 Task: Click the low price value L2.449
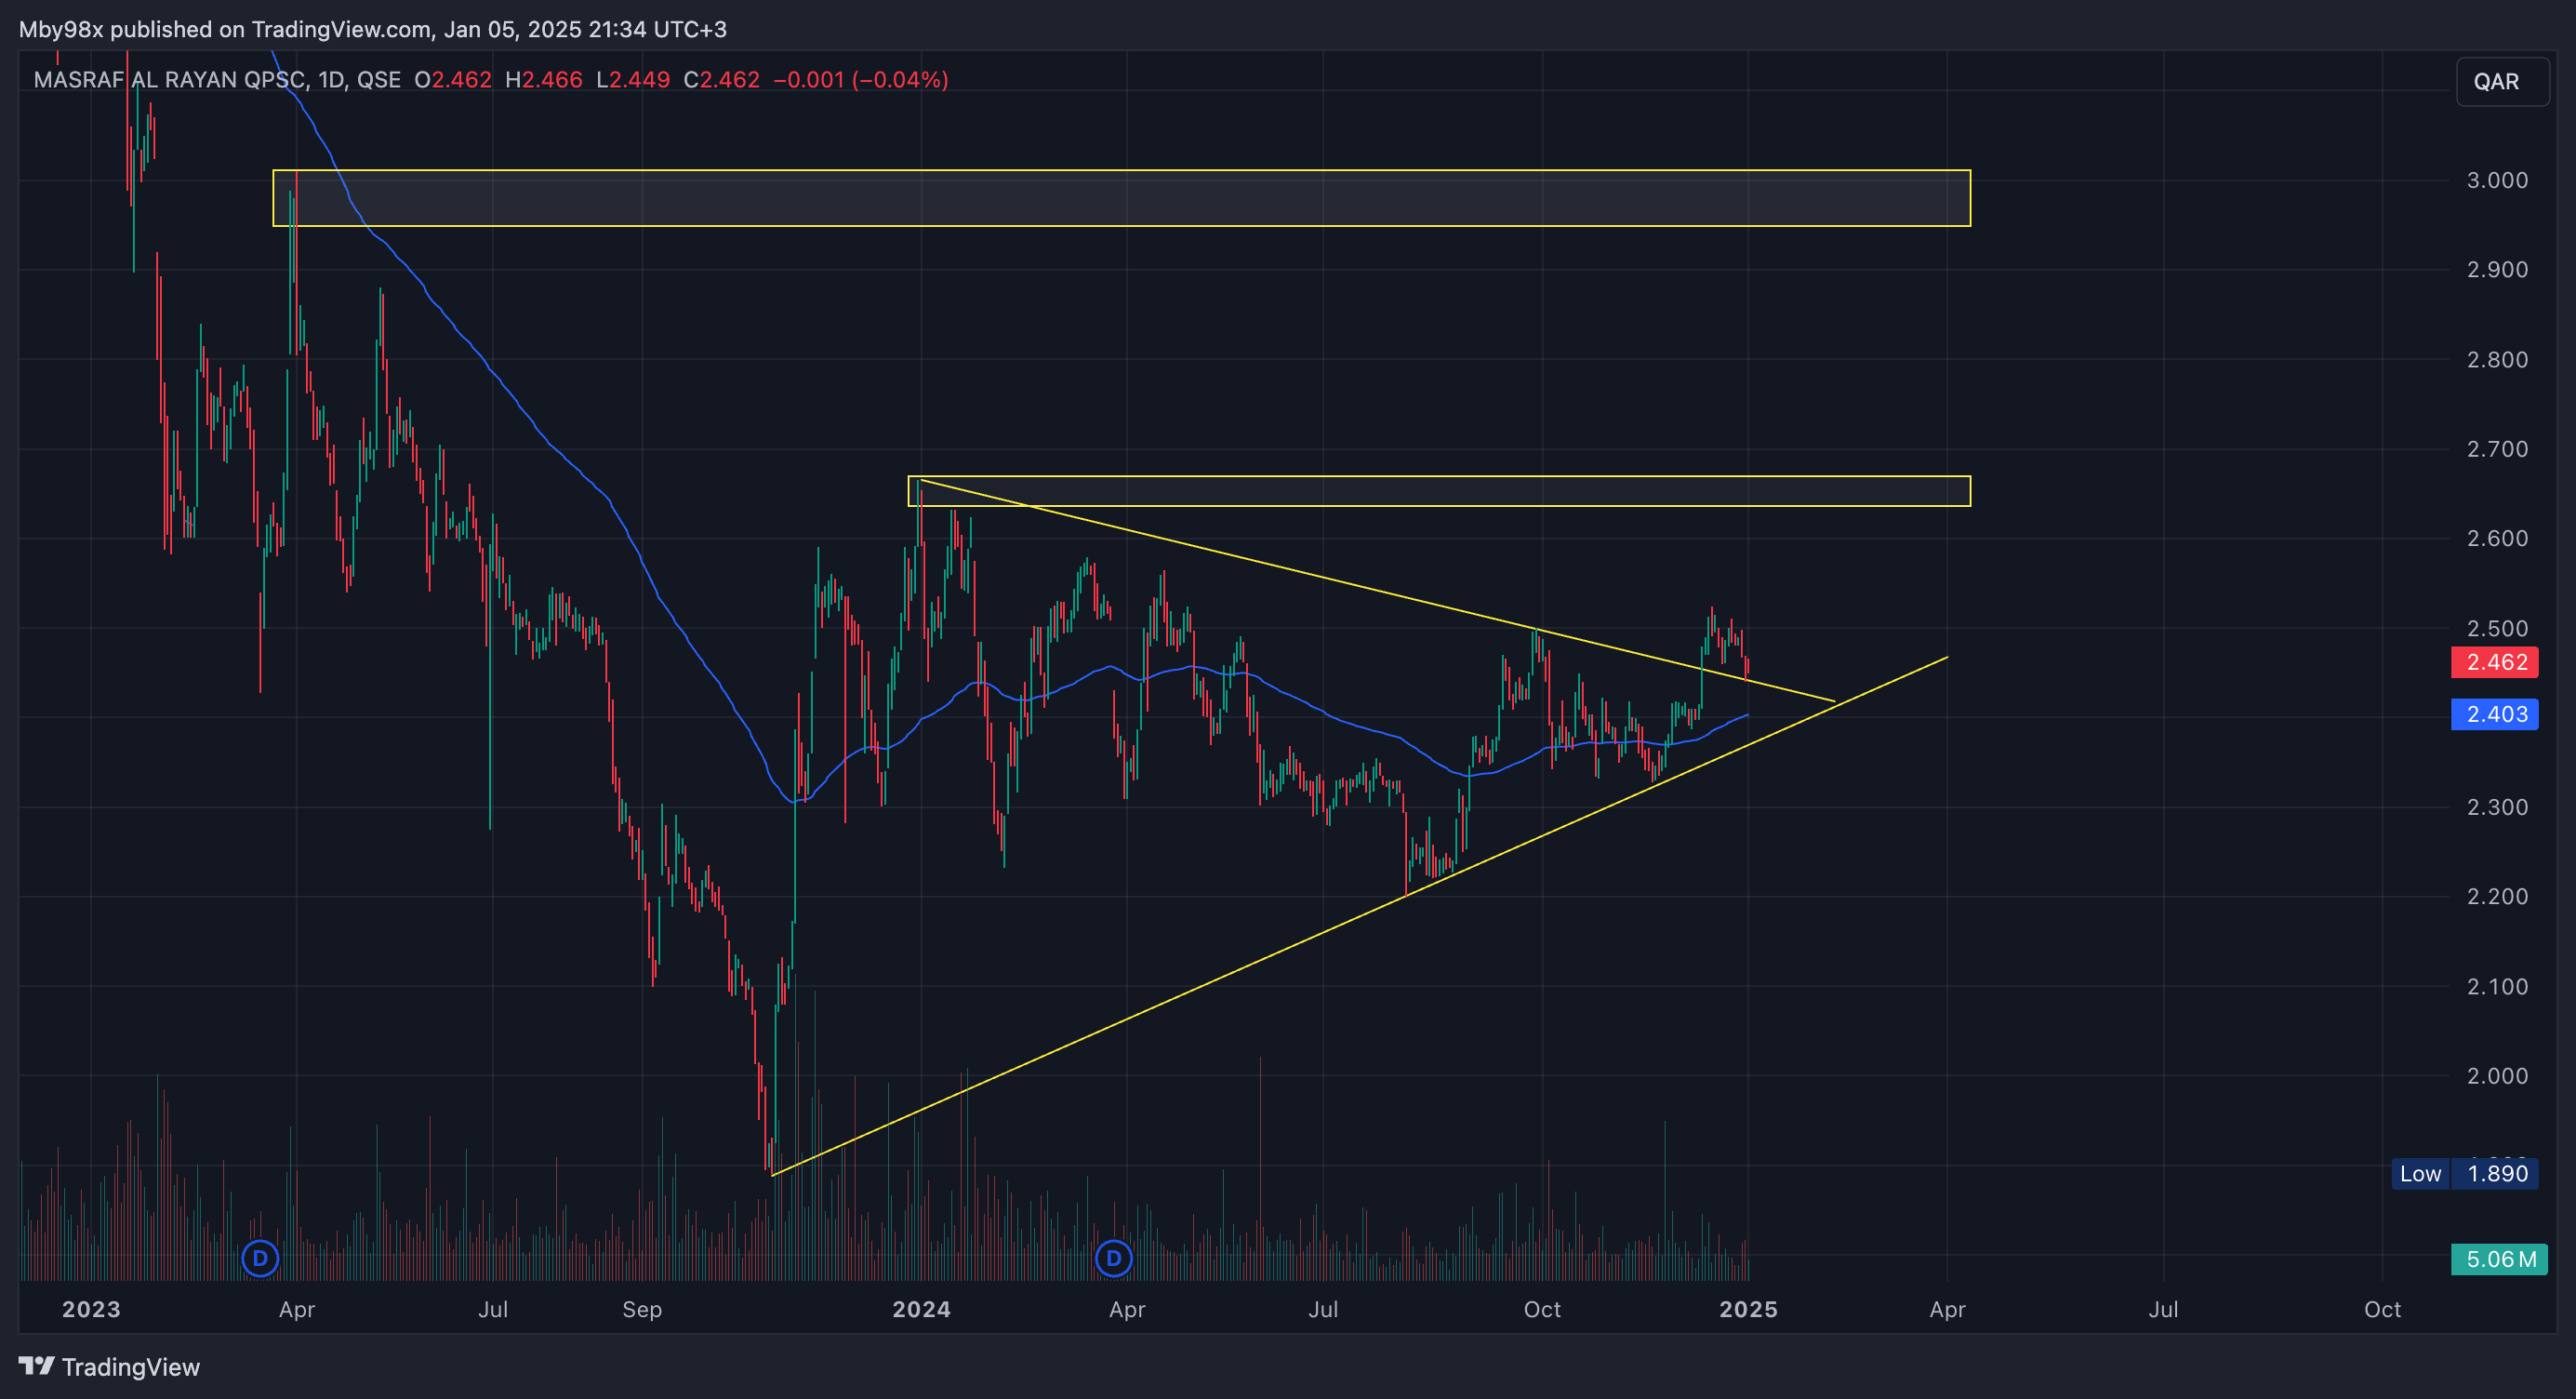click(633, 80)
